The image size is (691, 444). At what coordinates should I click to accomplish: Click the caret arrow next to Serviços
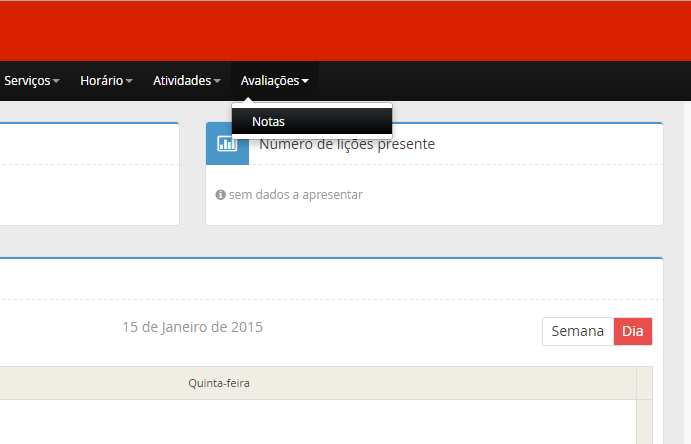coord(57,81)
